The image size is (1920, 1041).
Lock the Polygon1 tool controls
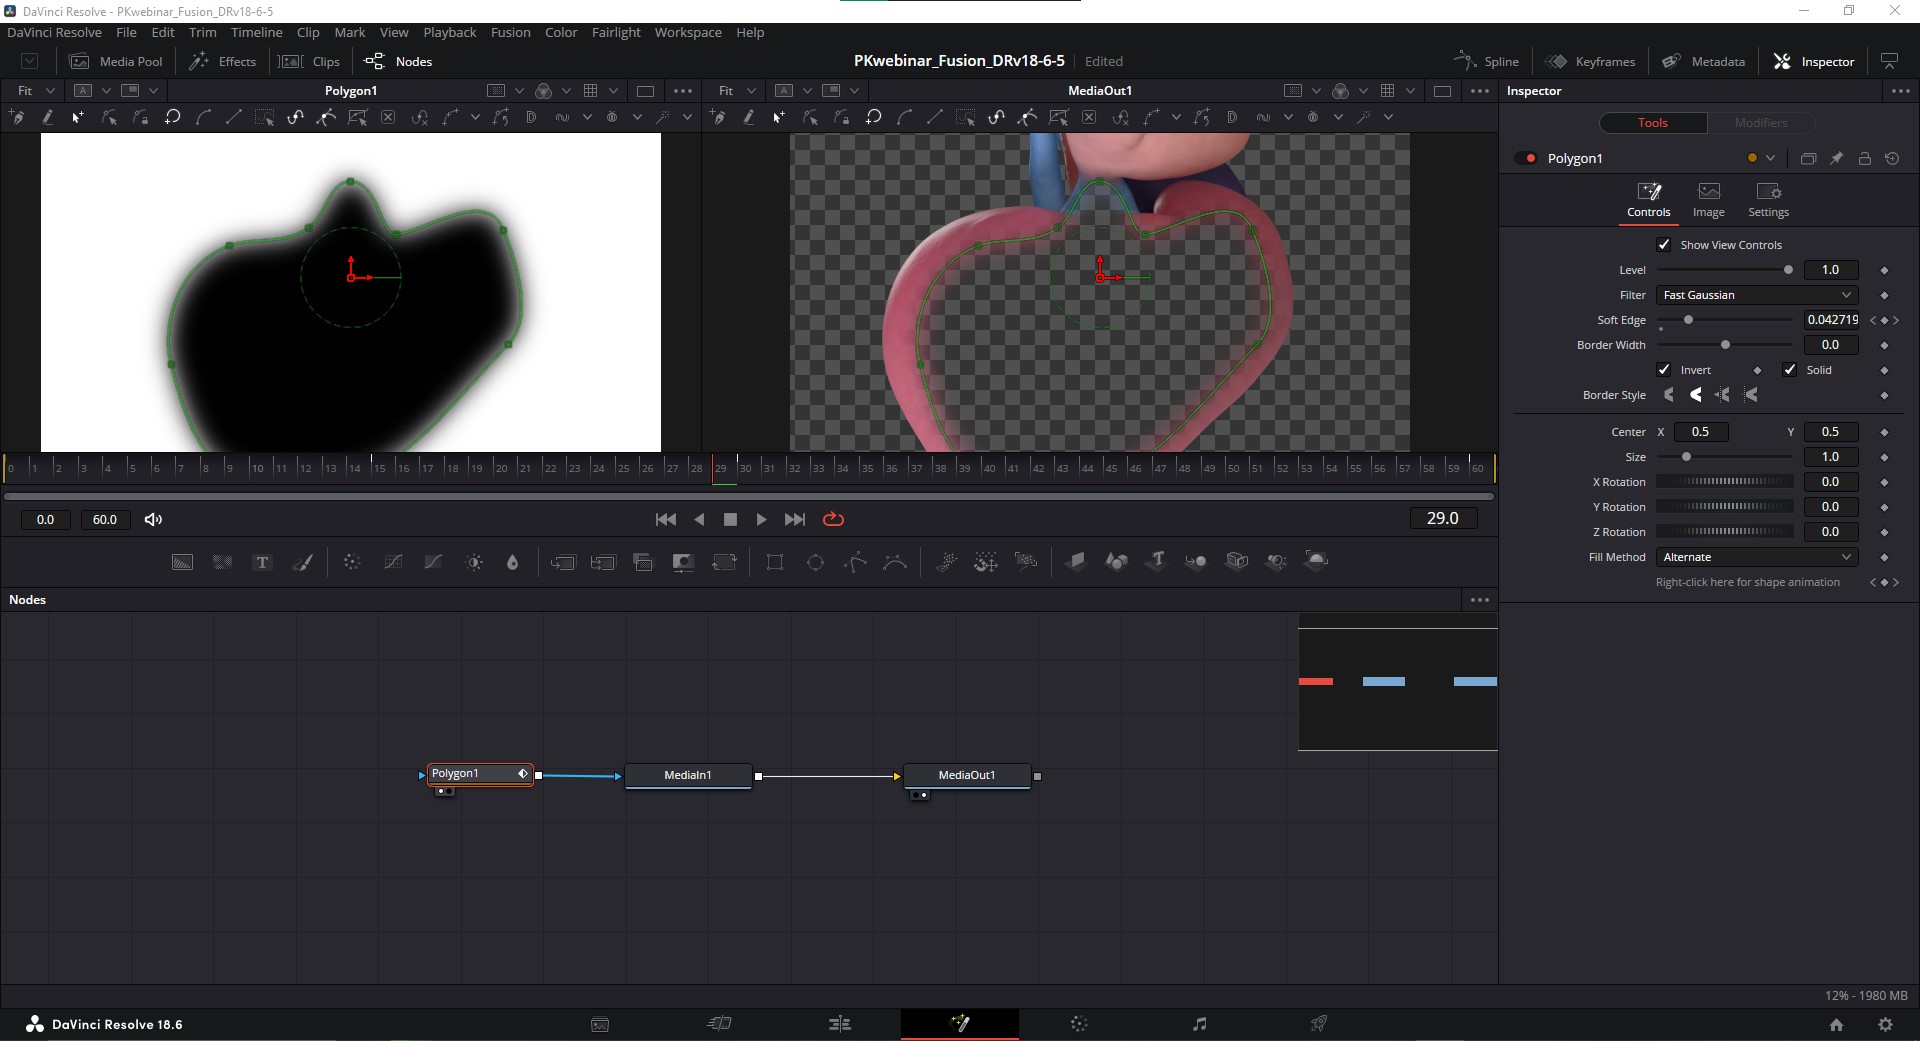(1864, 158)
